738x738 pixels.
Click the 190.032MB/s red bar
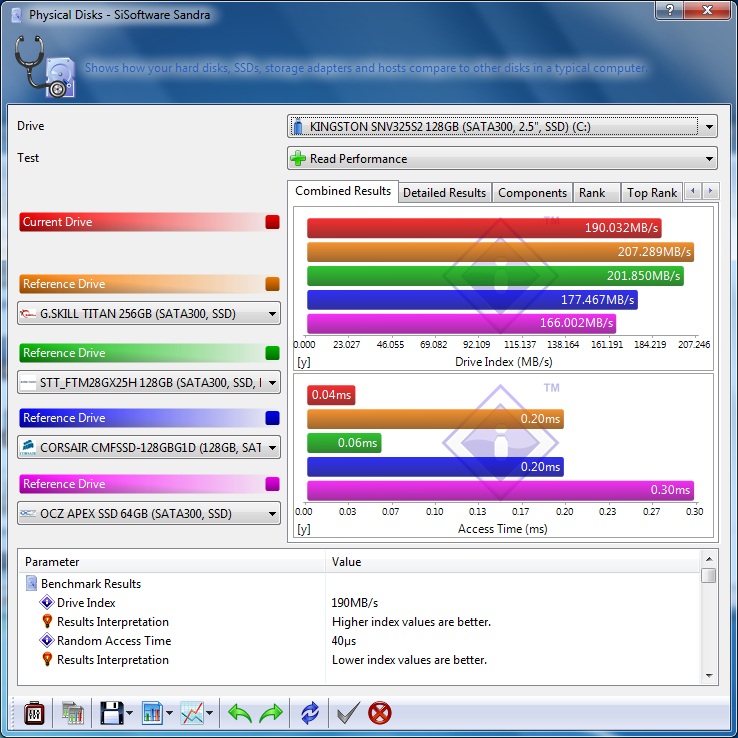pos(484,228)
